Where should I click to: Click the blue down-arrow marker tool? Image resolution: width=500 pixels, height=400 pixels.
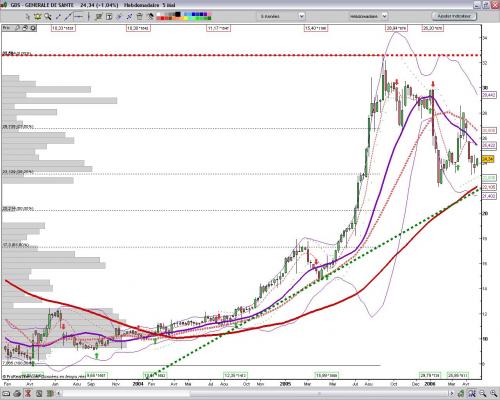pos(129,16)
